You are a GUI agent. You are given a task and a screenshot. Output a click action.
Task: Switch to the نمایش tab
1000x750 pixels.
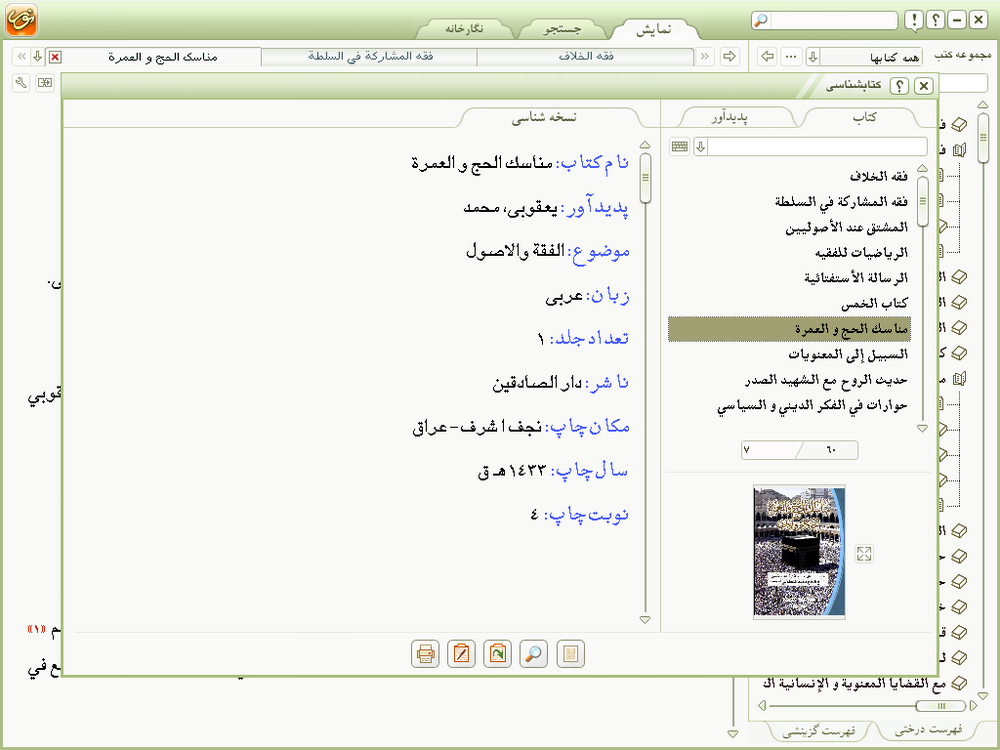click(653, 29)
